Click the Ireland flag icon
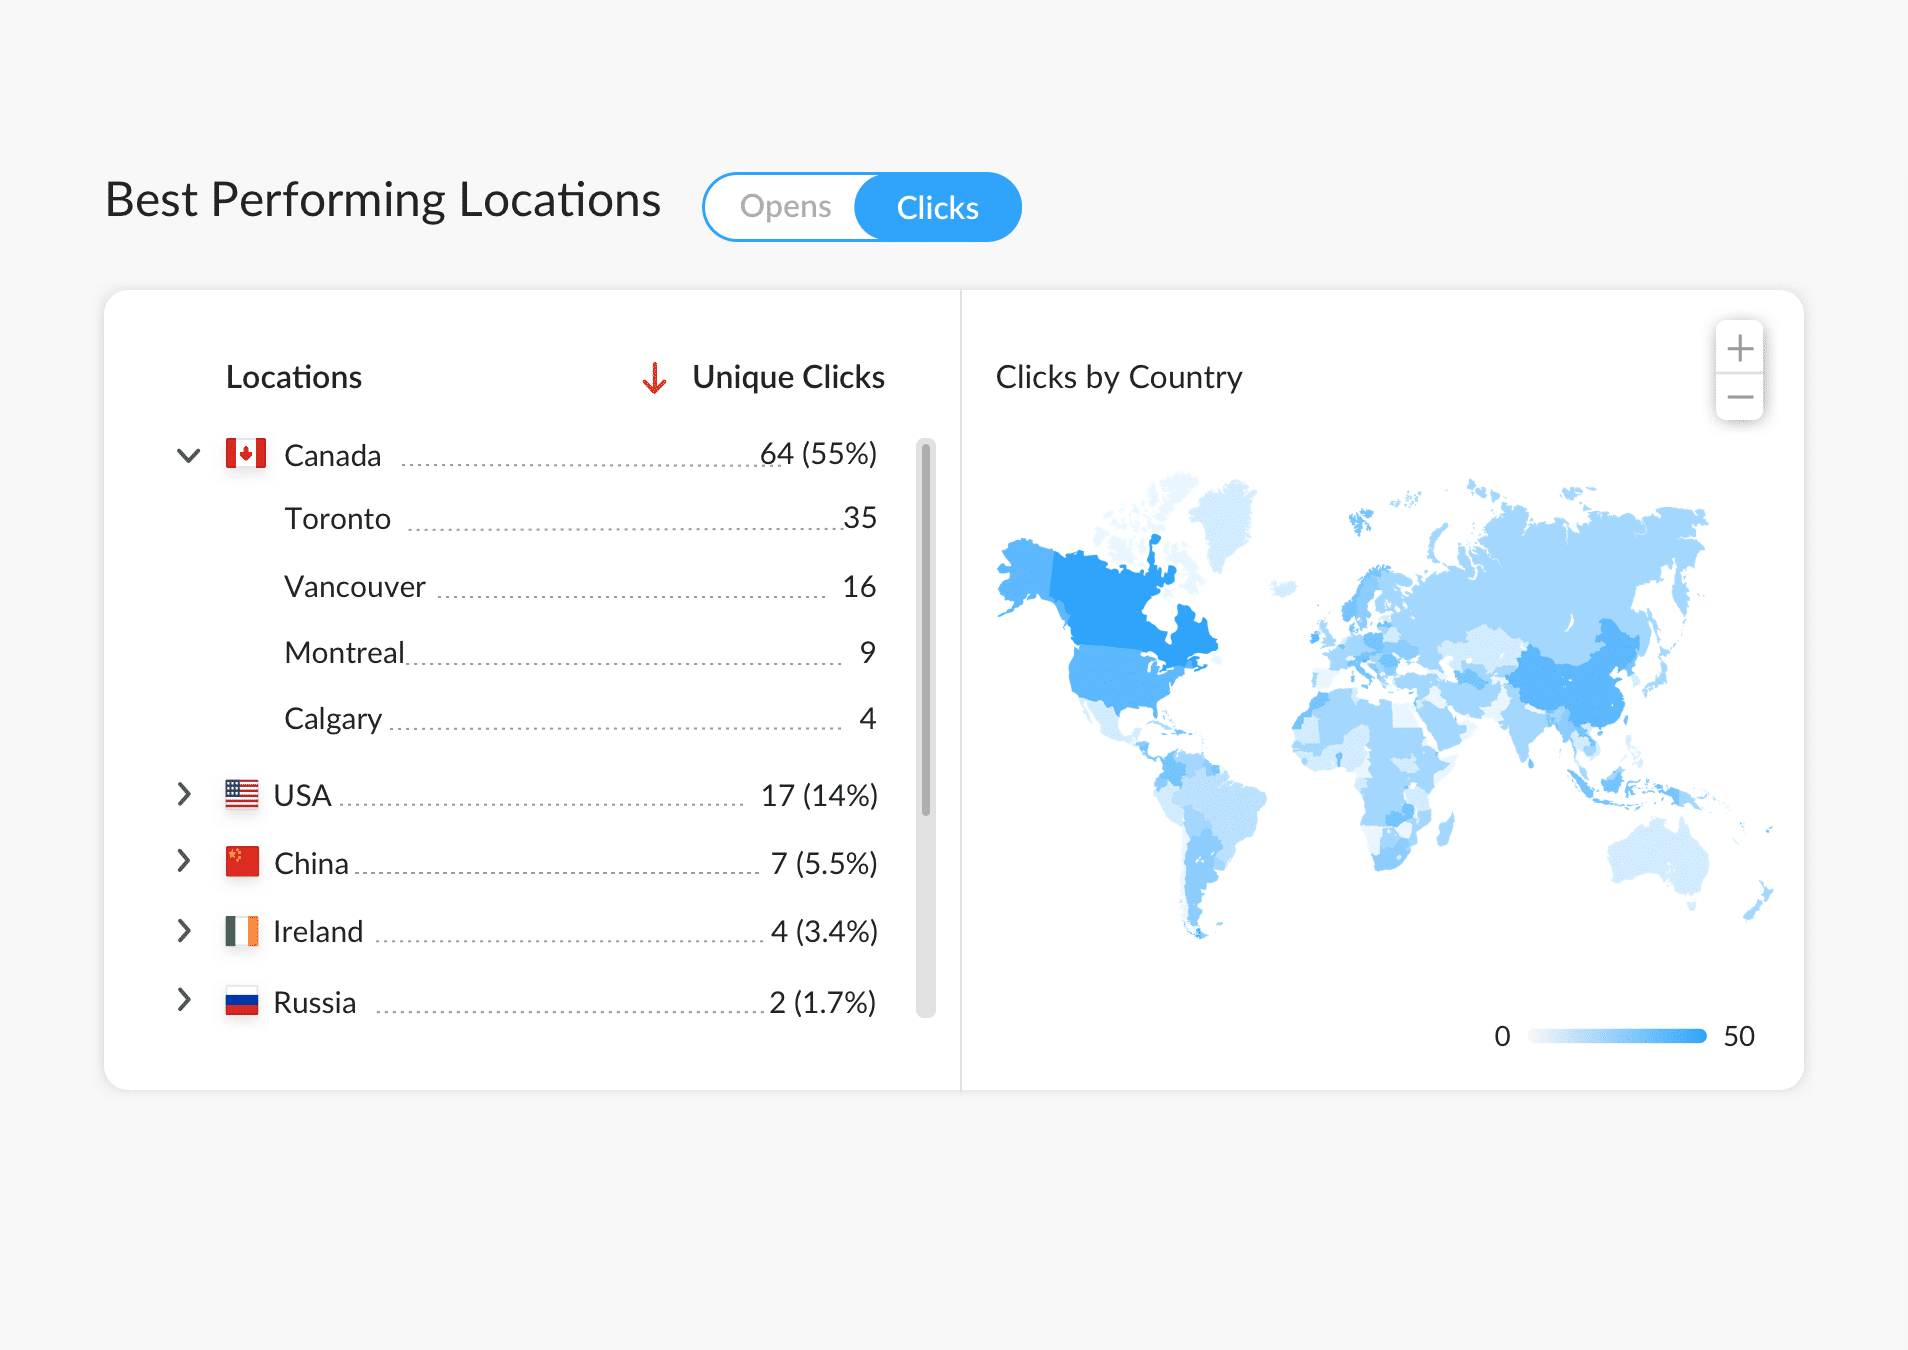 (x=242, y=931)
